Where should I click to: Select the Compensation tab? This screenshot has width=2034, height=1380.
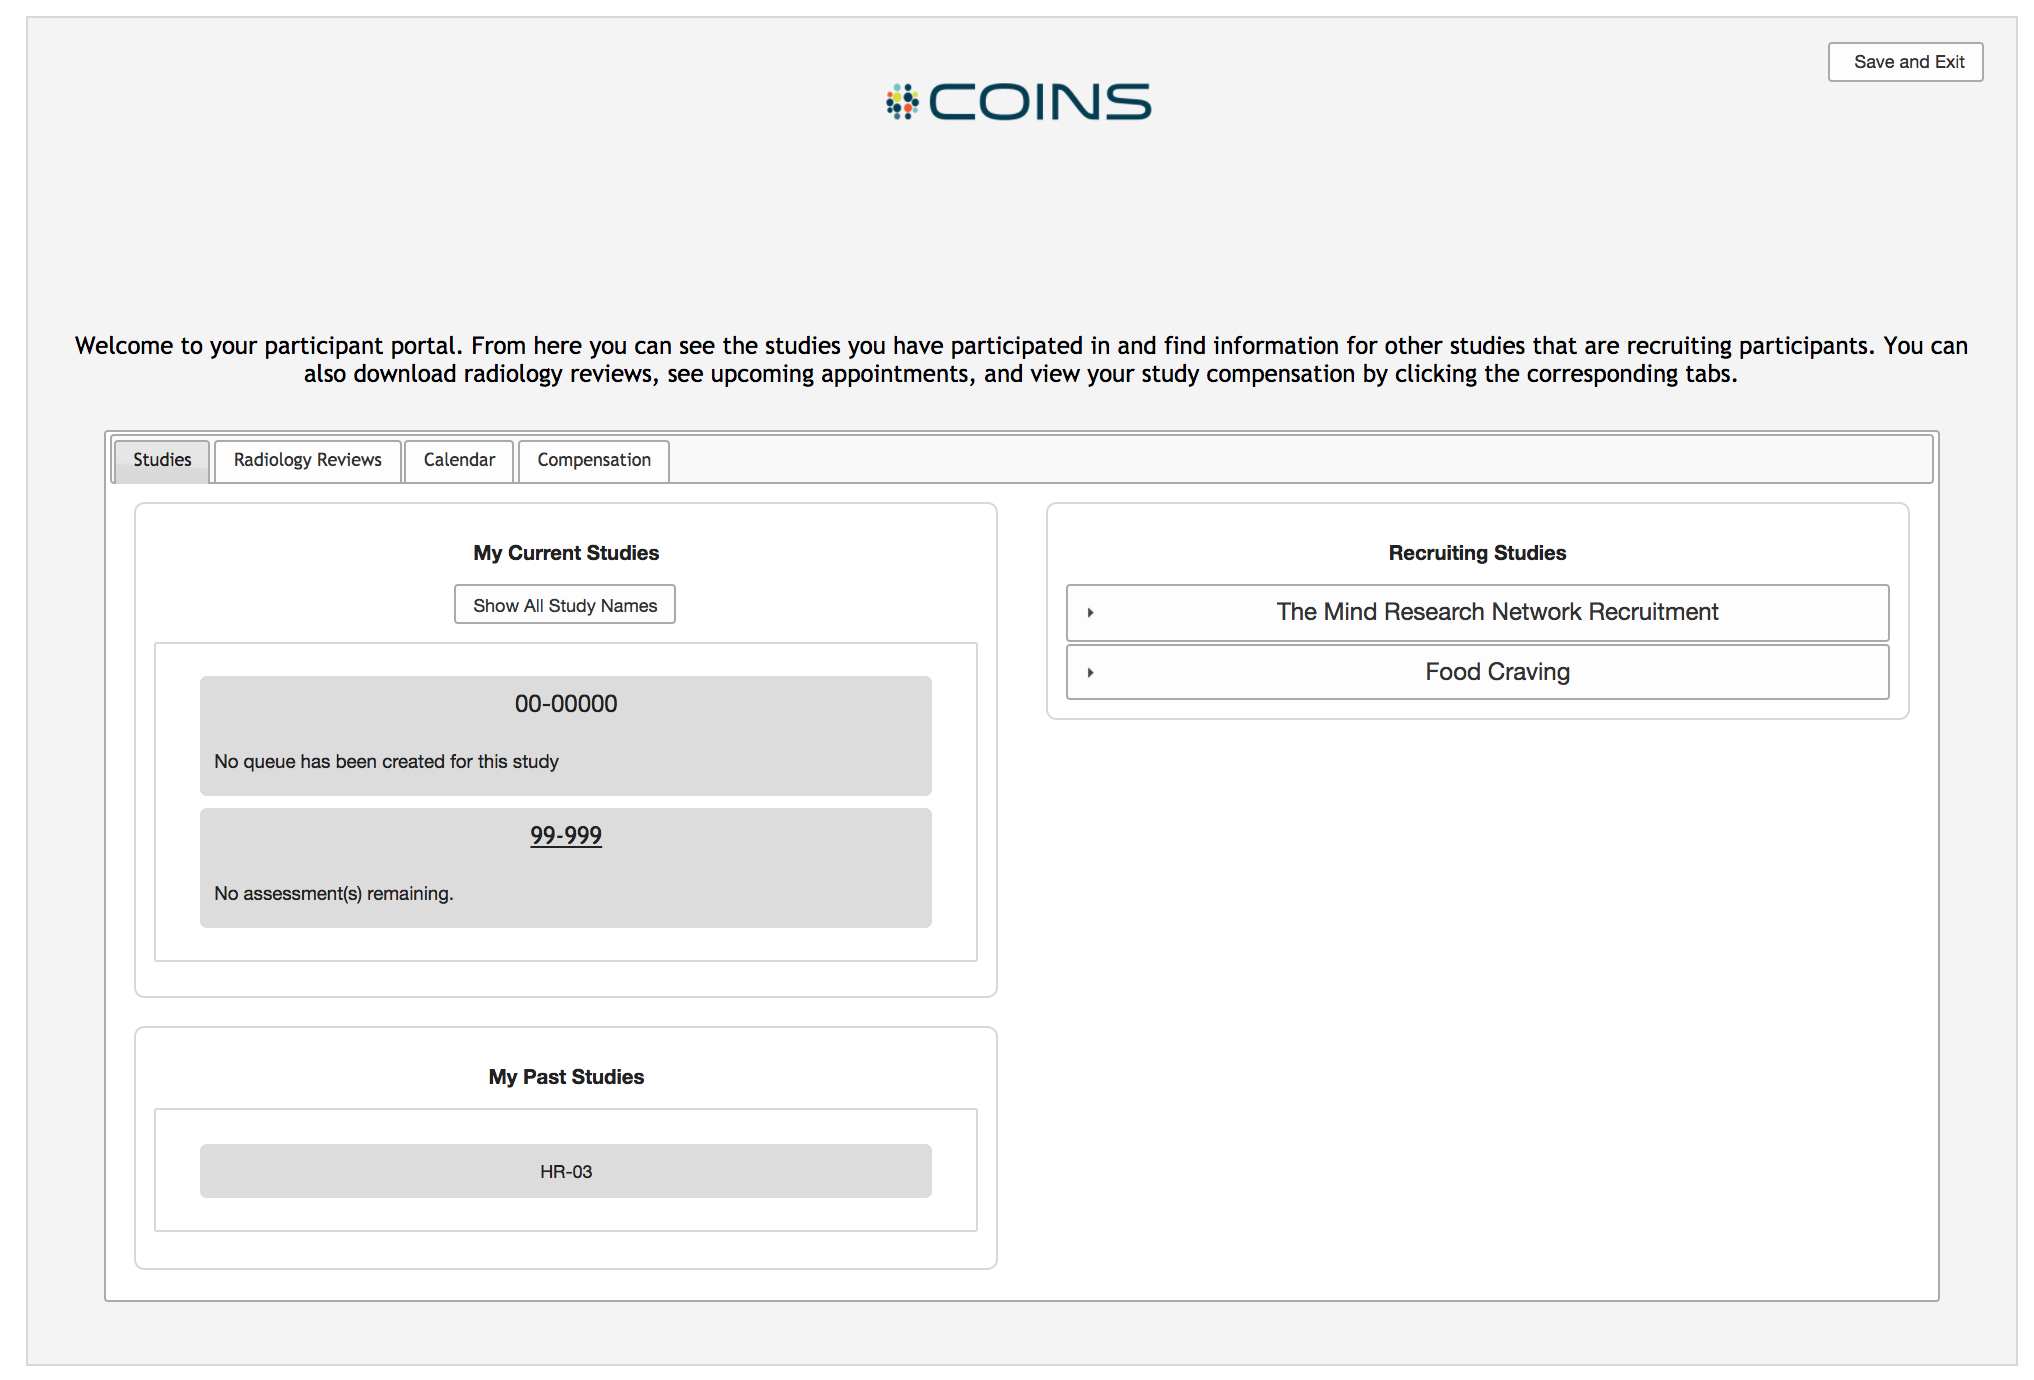point(594,460)
